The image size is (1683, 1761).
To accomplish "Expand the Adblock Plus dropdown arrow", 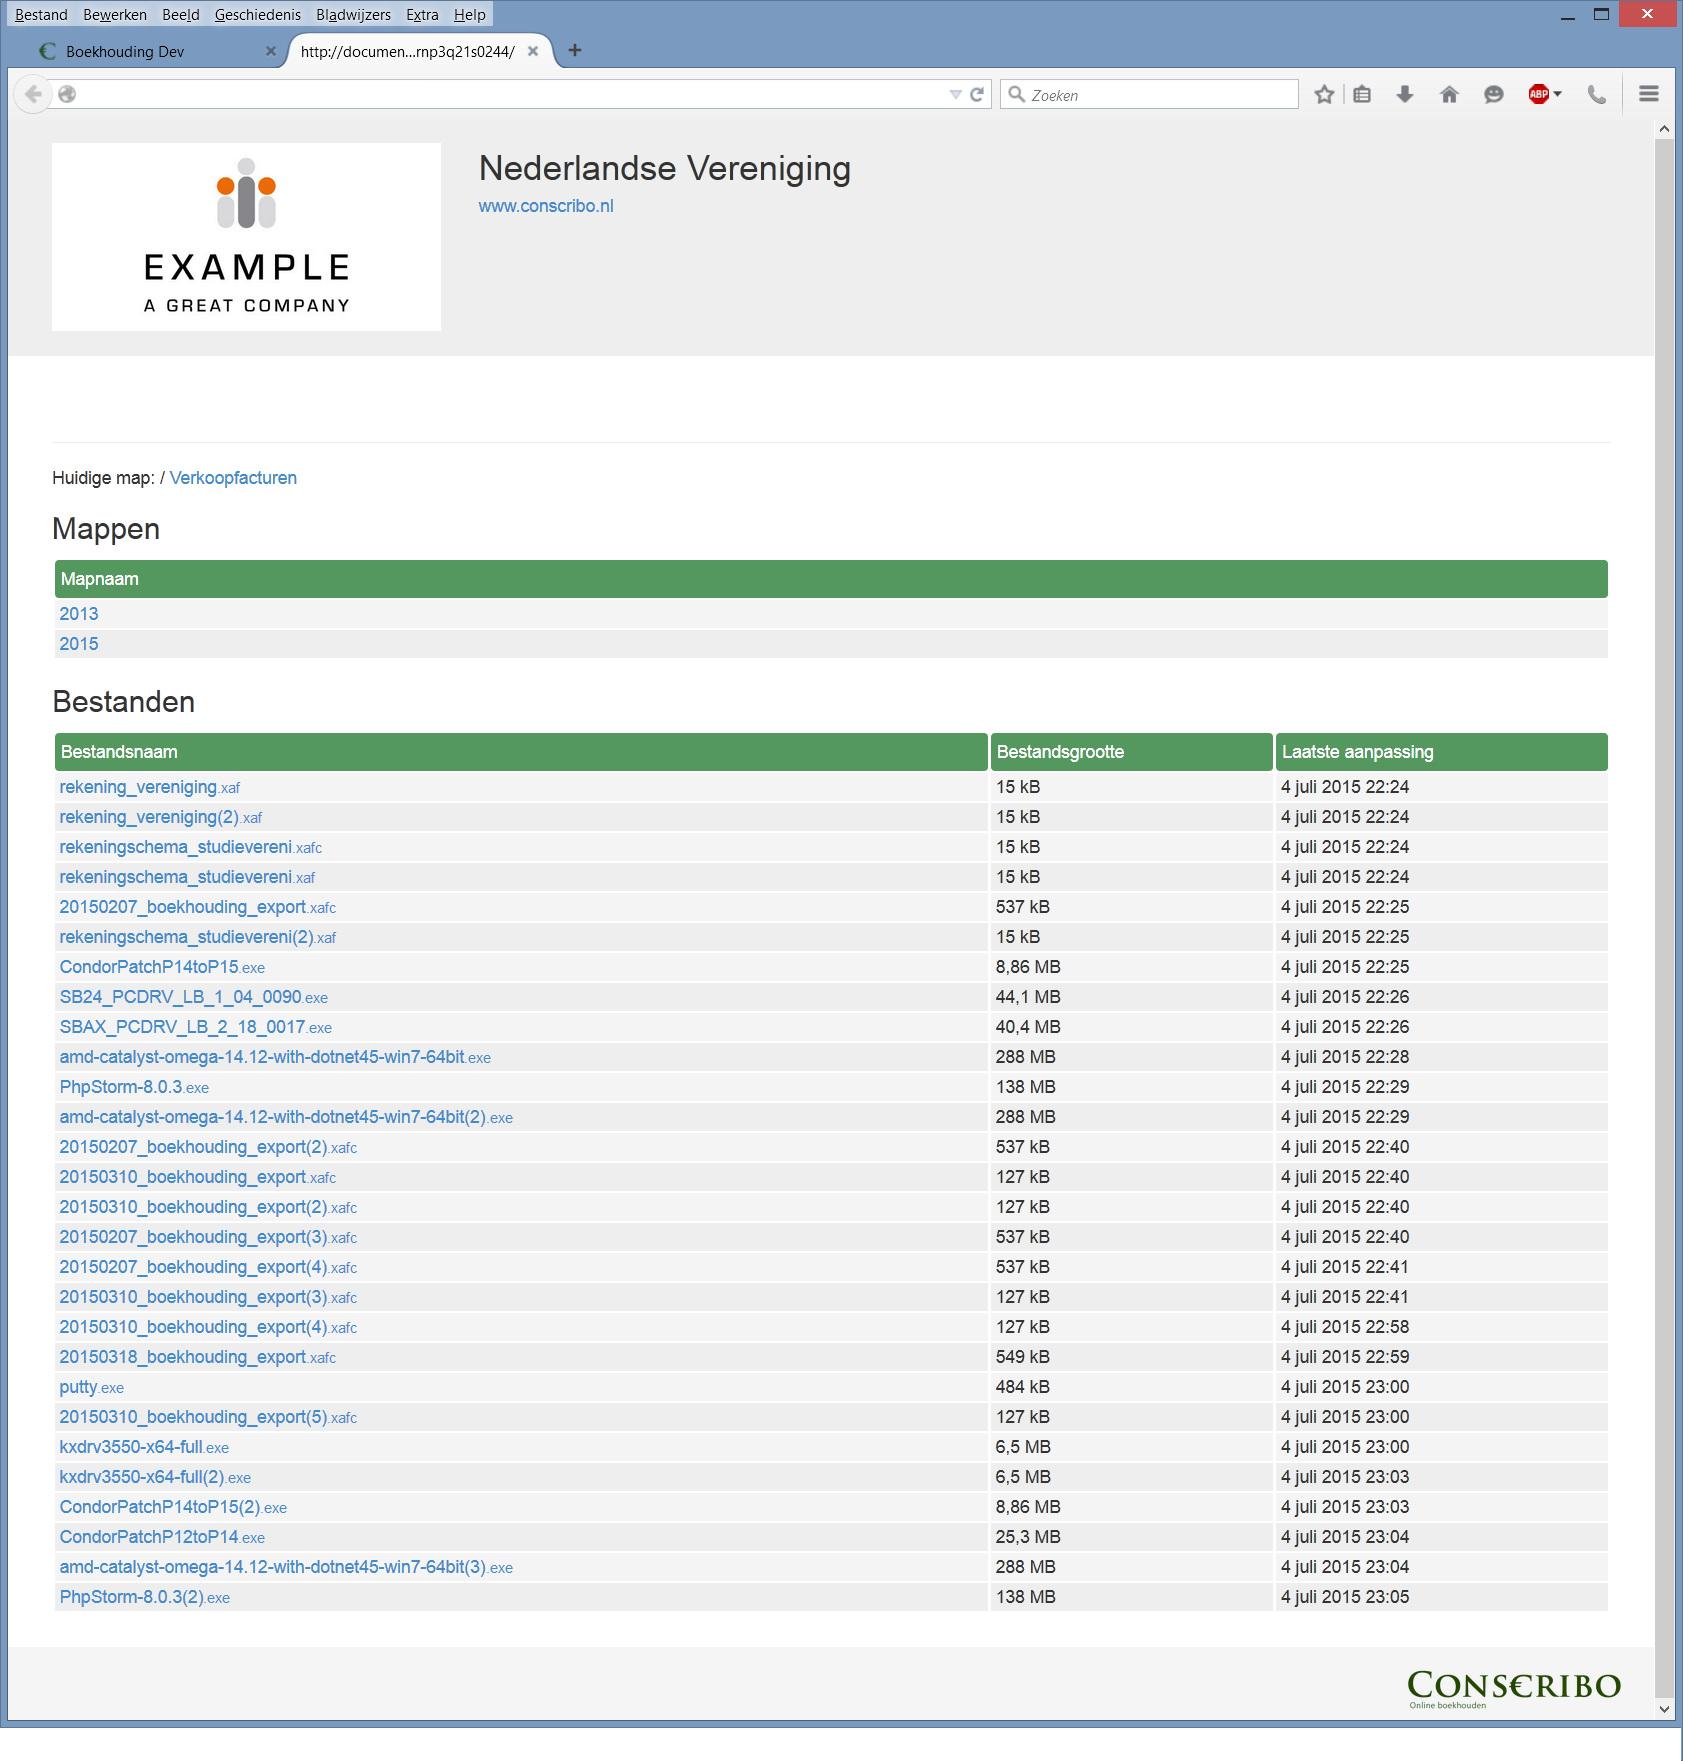I will coord(1558,94).
